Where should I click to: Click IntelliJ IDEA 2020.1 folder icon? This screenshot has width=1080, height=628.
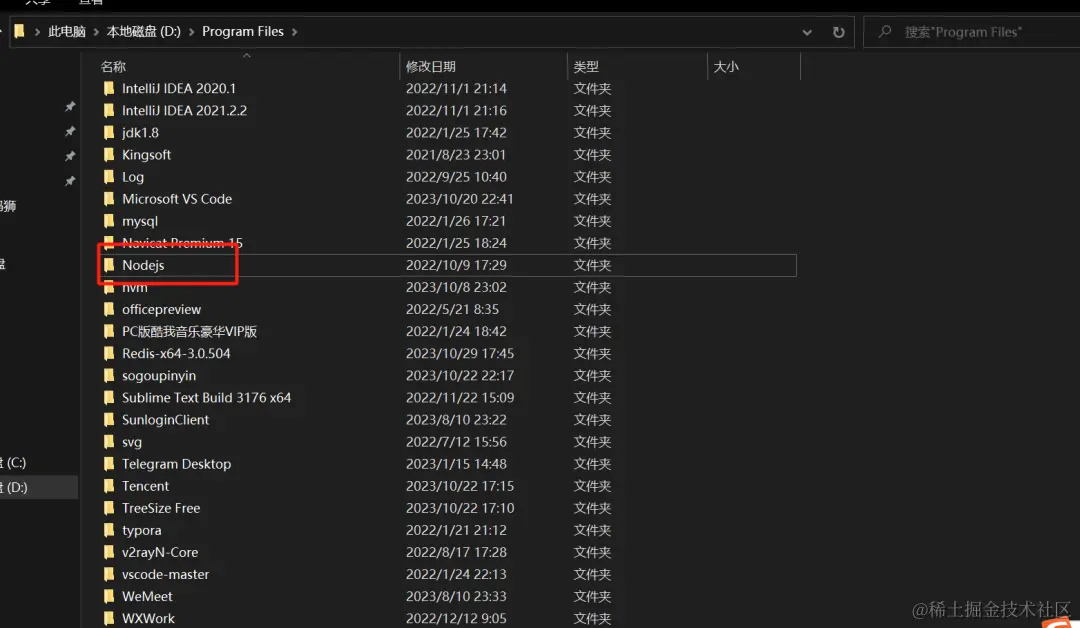(109, 88)
